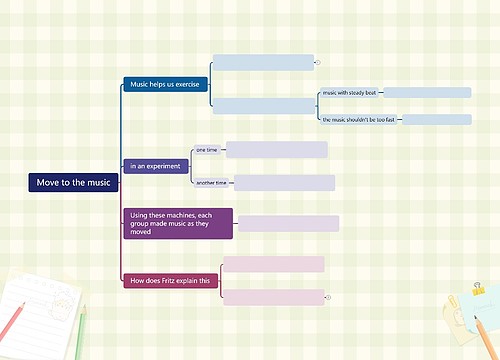Select 'the music shouldn't be too fast' subnode
Viewport: 500px width, 360px height.
359,119
